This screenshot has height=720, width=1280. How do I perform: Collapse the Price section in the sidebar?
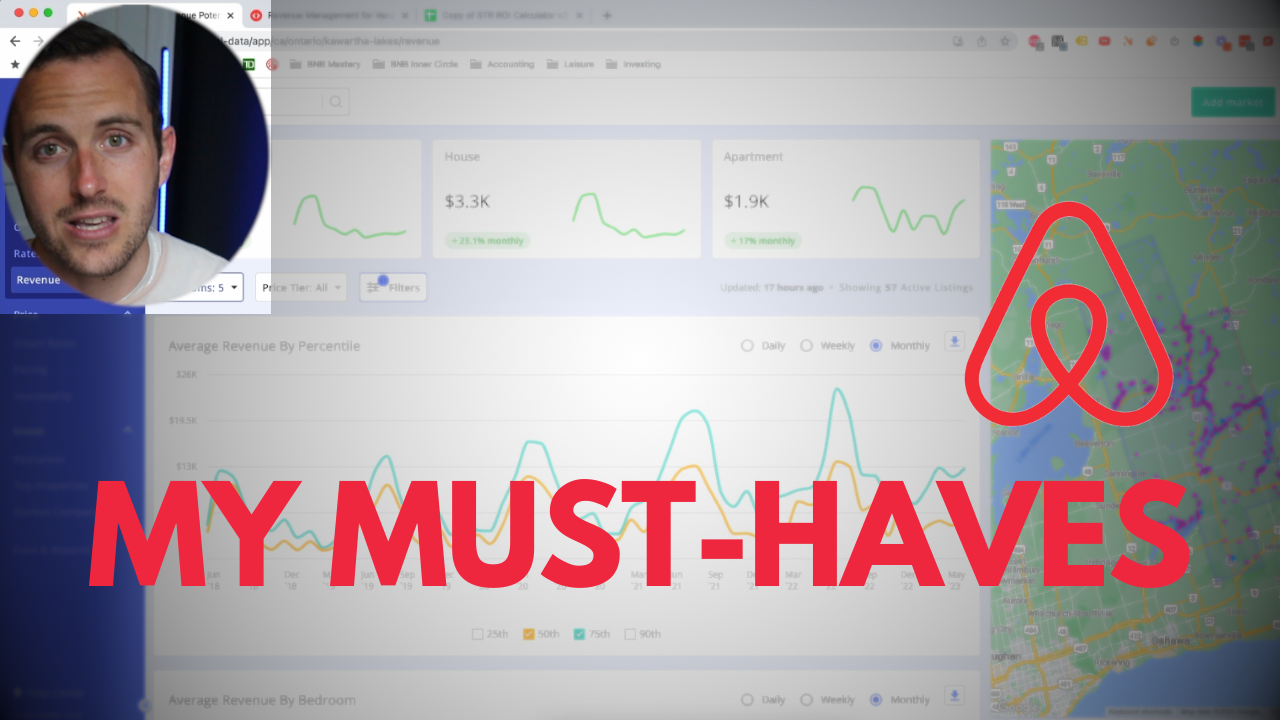(127, 314)
